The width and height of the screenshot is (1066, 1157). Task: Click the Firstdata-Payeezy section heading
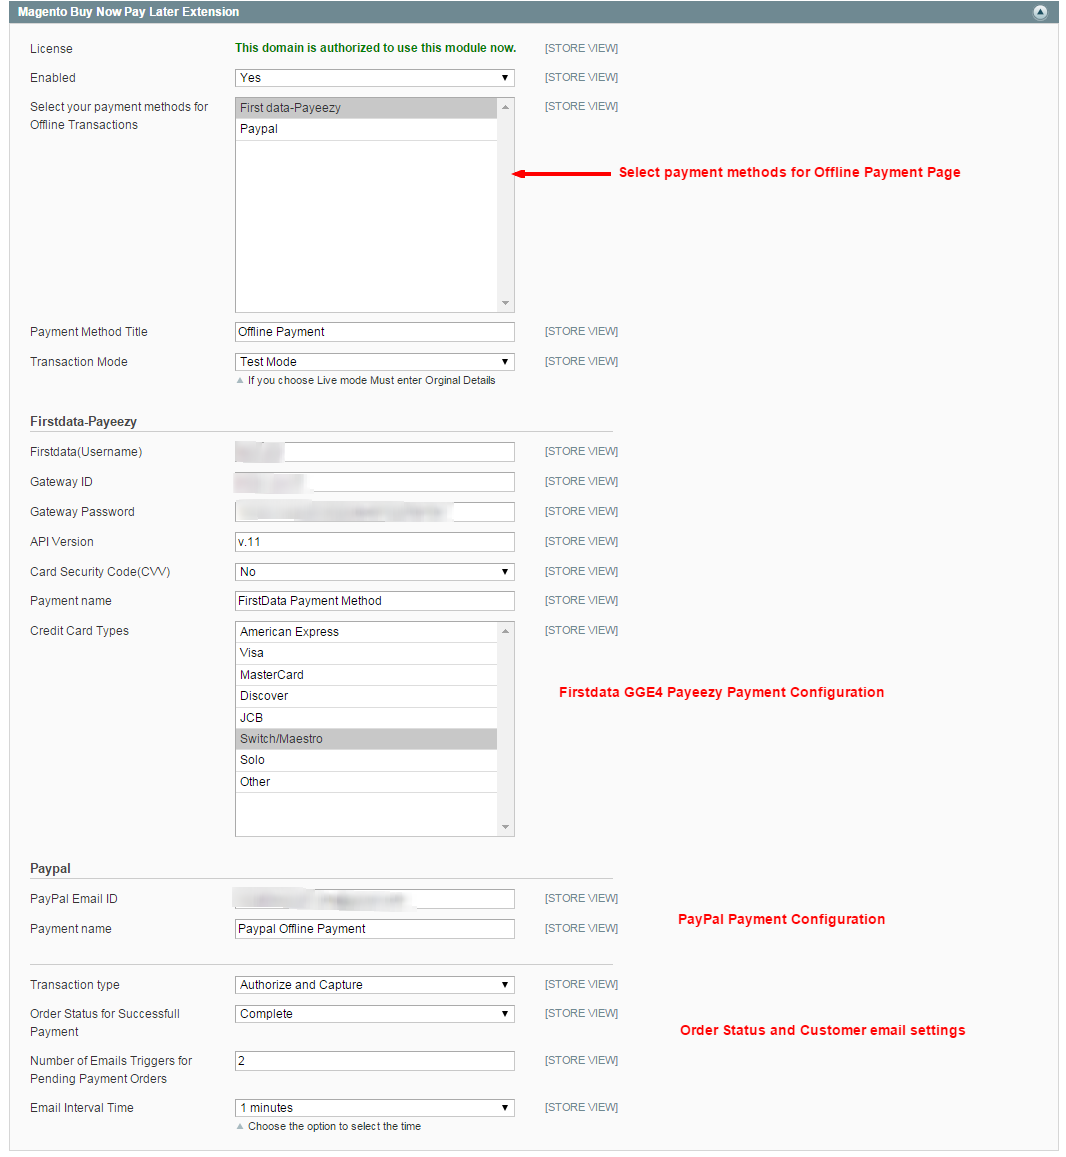coord(83,422)
